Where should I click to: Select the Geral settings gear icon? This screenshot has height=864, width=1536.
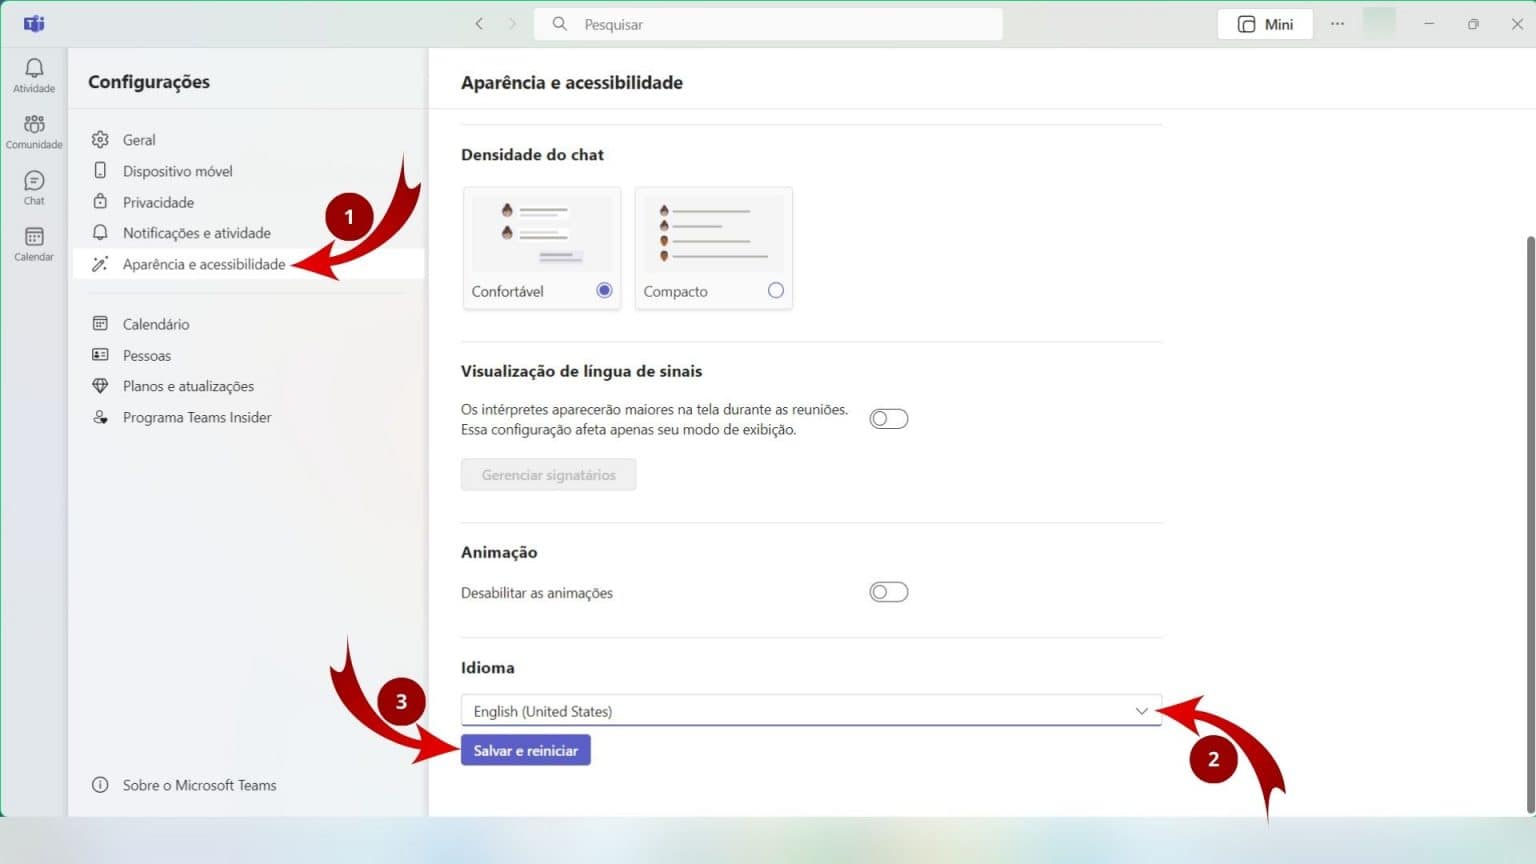point(100,139)
